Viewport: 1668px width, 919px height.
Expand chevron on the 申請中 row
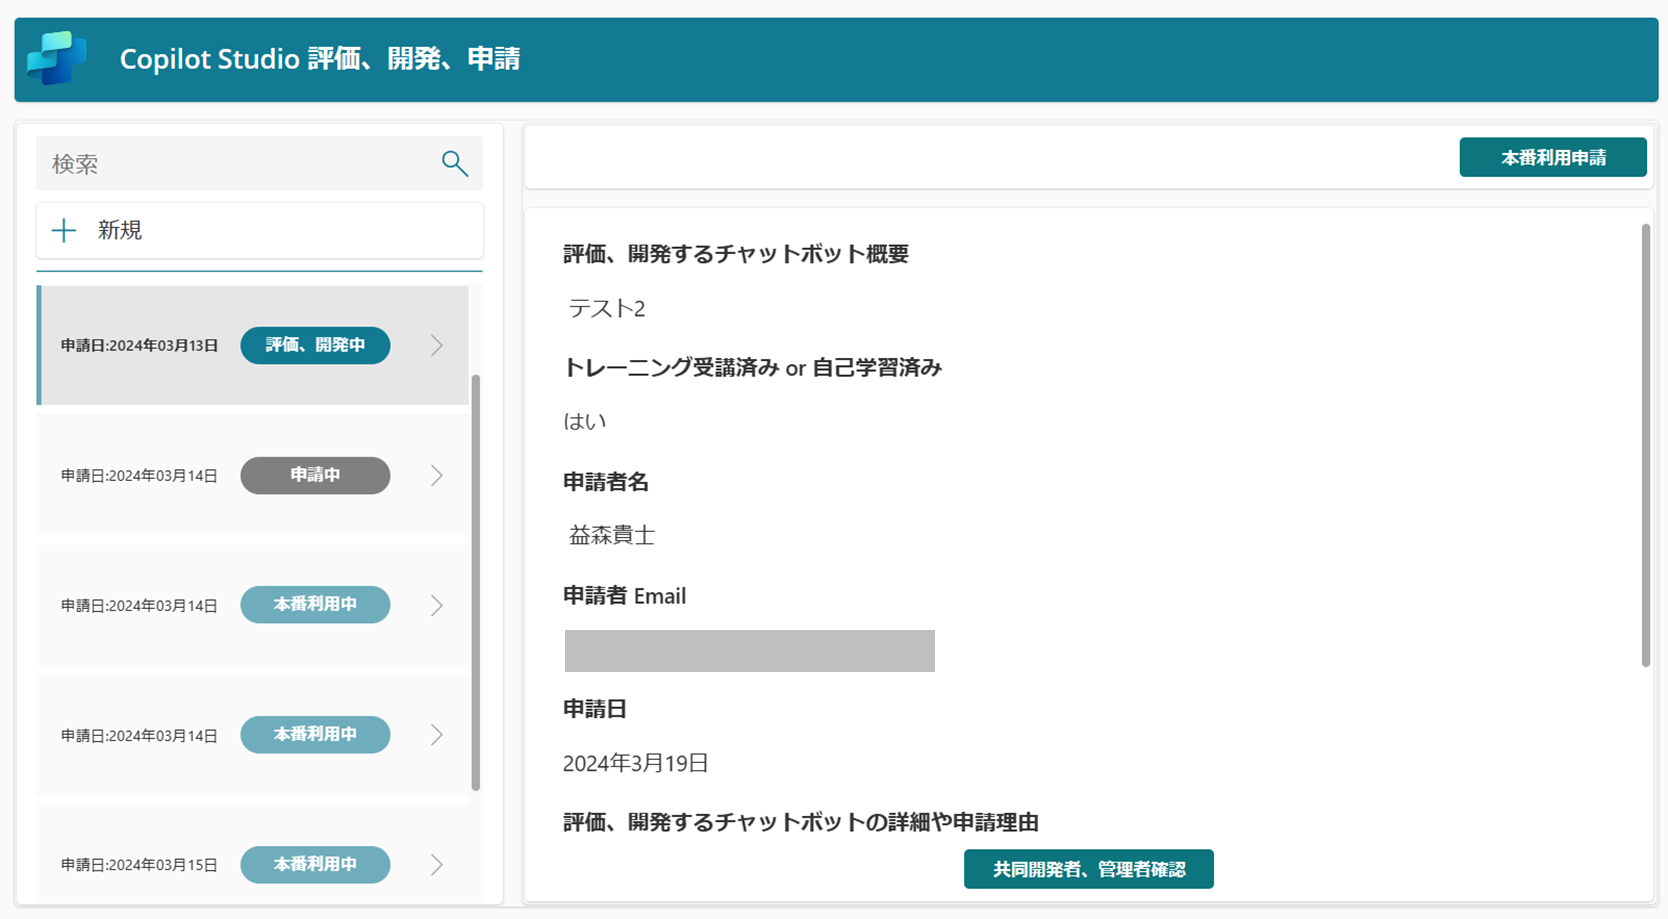(437, 475)
